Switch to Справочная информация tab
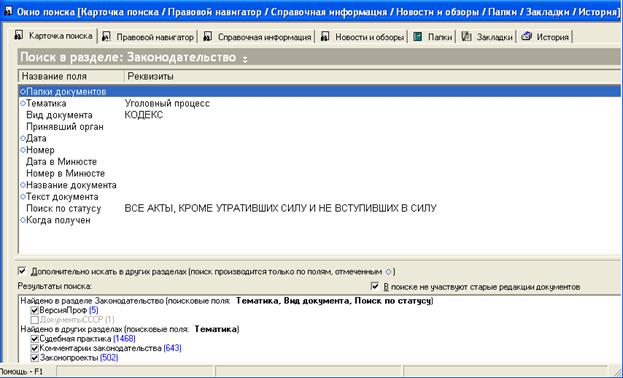Screen dimensions: 623x378 coord(257,37)
